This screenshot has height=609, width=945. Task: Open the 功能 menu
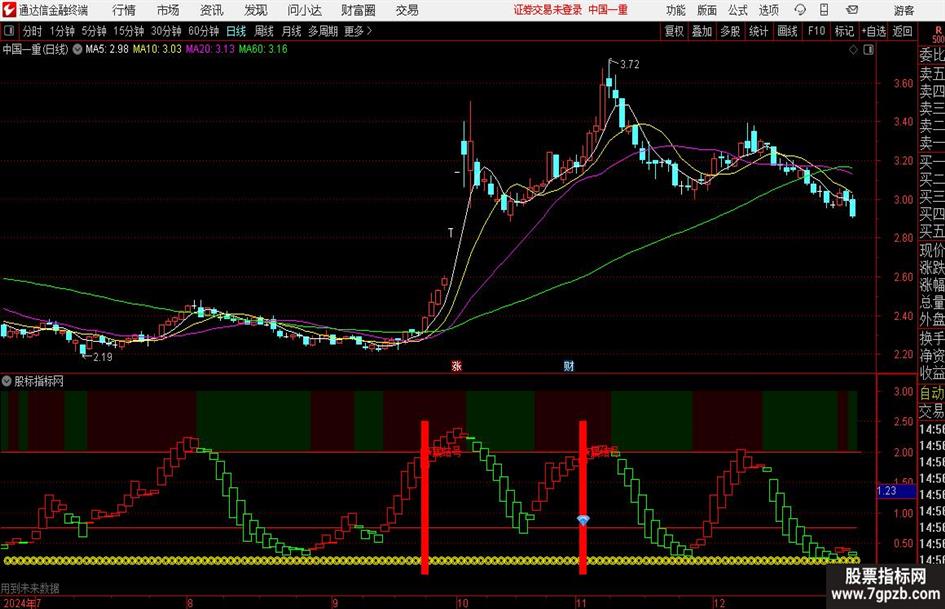676,10
